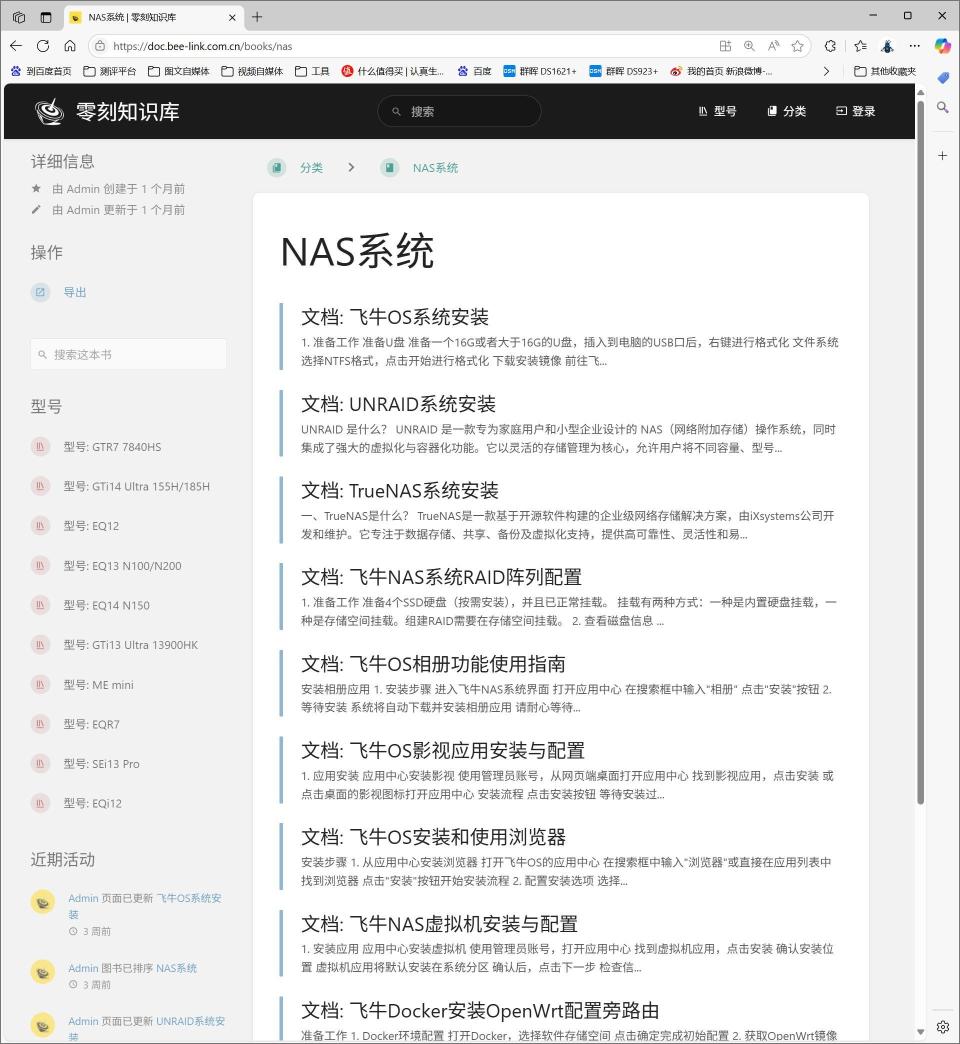Click the page vertical scrollbar thumb

(921, 453)
